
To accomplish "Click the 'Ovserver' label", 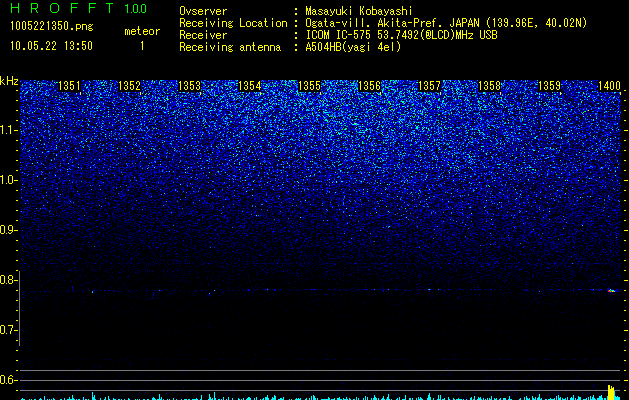I will click(203, 11).
